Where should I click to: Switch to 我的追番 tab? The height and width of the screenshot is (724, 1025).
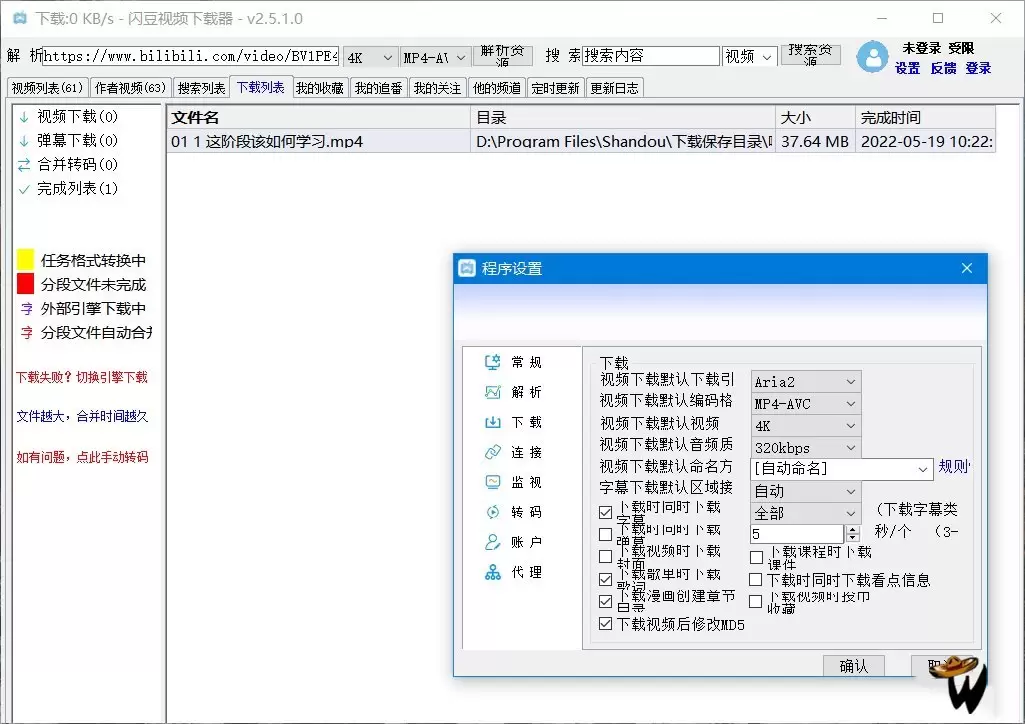coord(378,88)
